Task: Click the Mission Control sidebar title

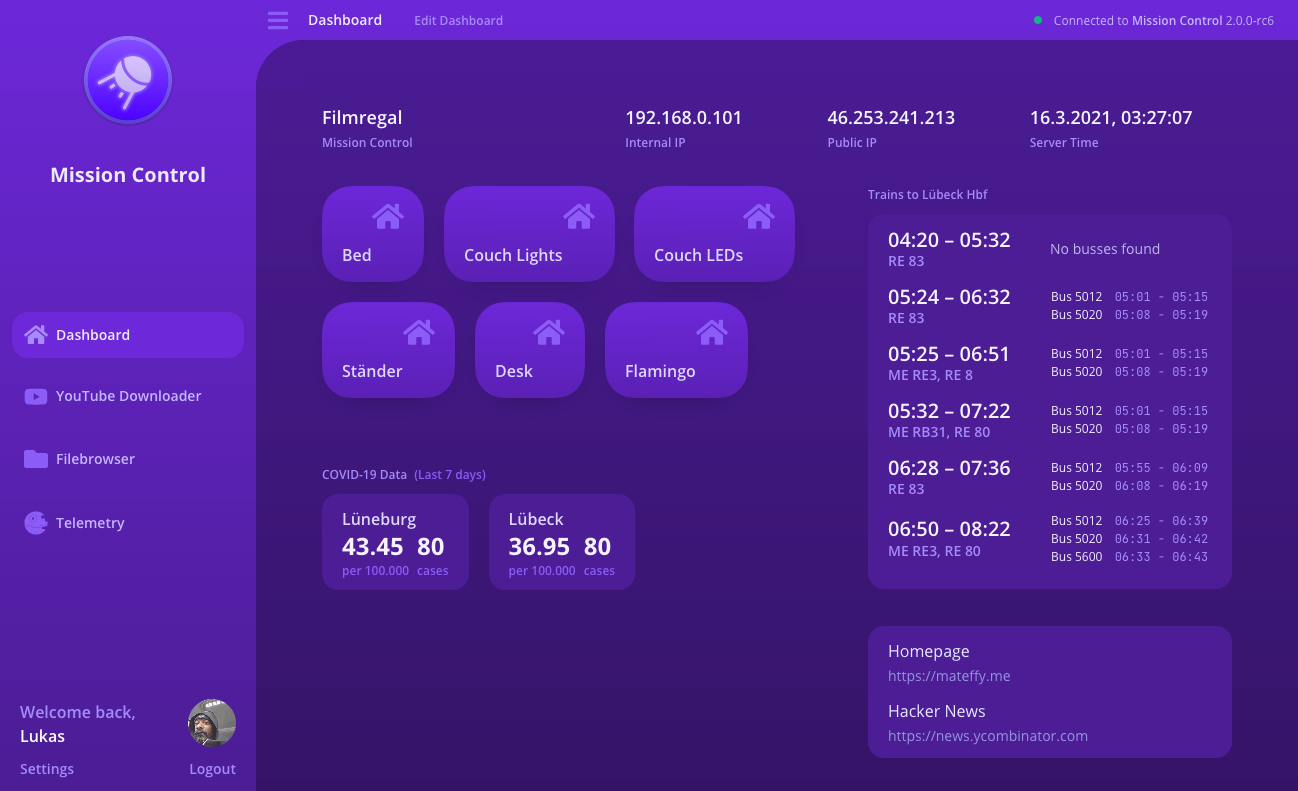Action: tap(128, 175)
